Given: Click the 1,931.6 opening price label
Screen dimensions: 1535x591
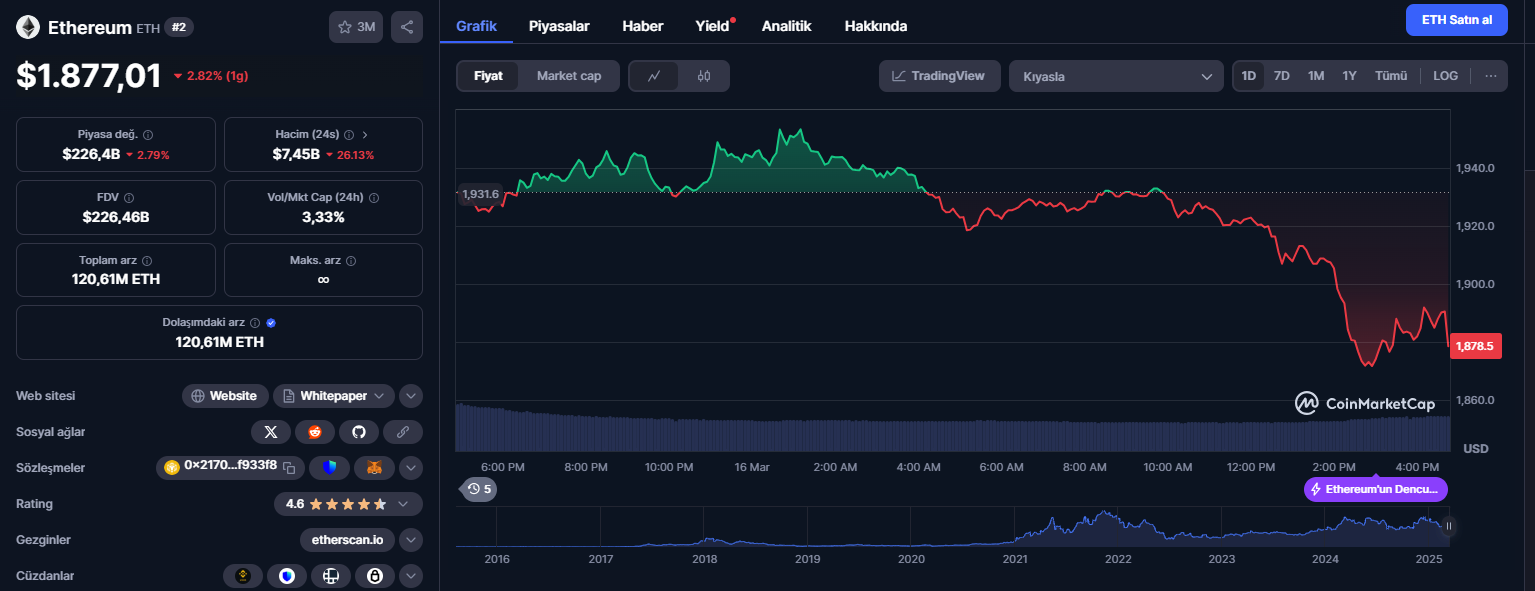Looking at the screenshot, I should tap(479, 193).
